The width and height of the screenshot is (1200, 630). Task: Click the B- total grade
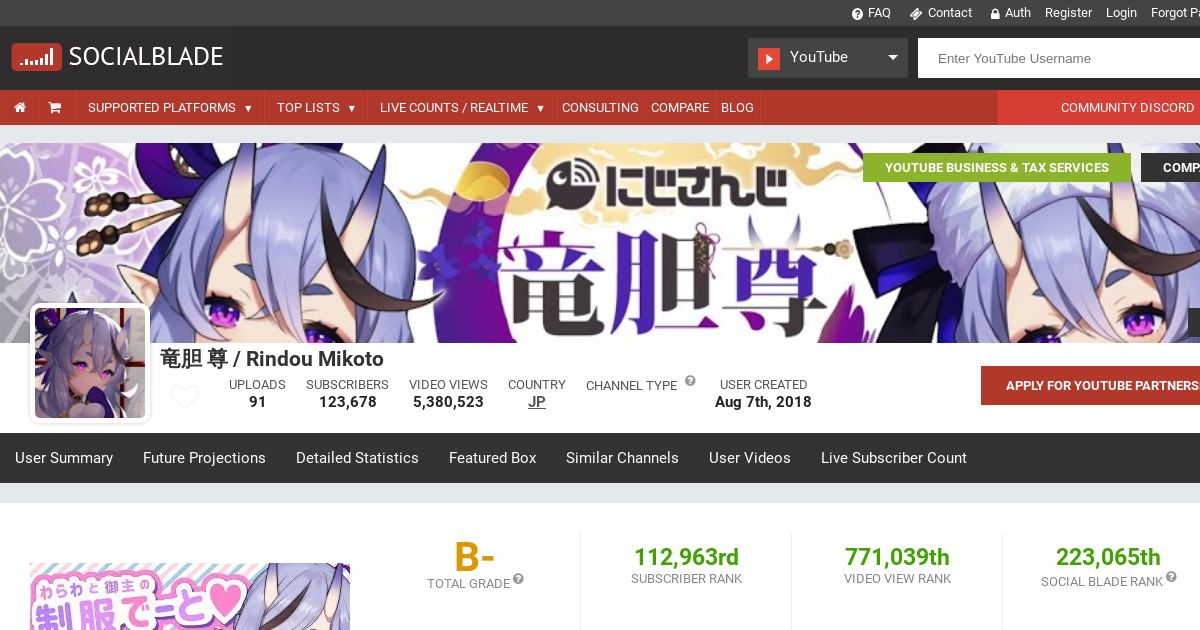(x=474, y=557)
